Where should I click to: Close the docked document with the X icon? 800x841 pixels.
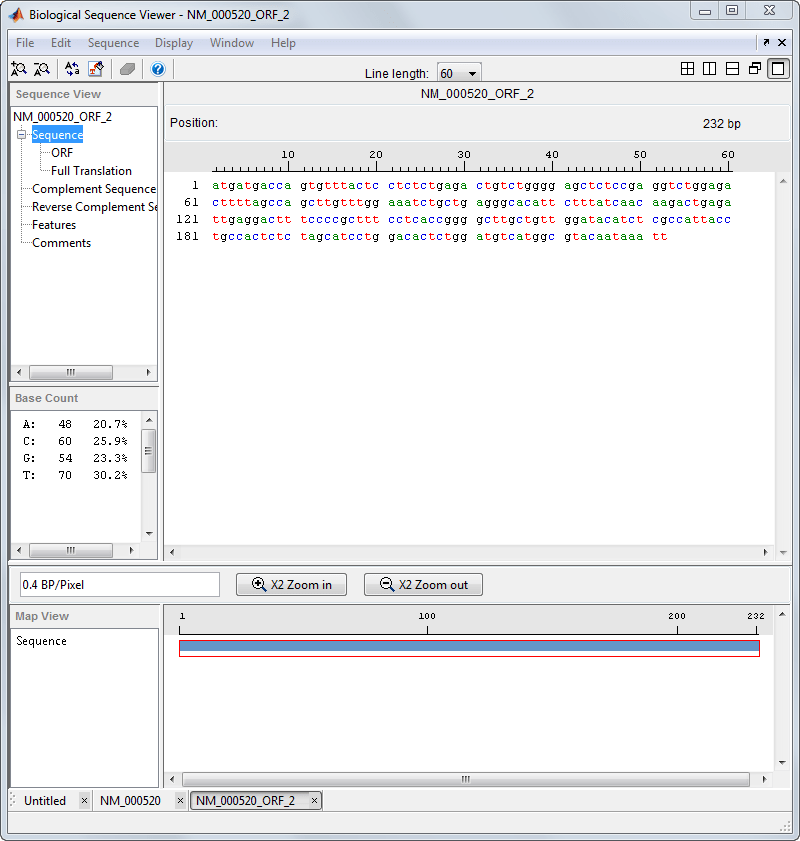[782, 42]
